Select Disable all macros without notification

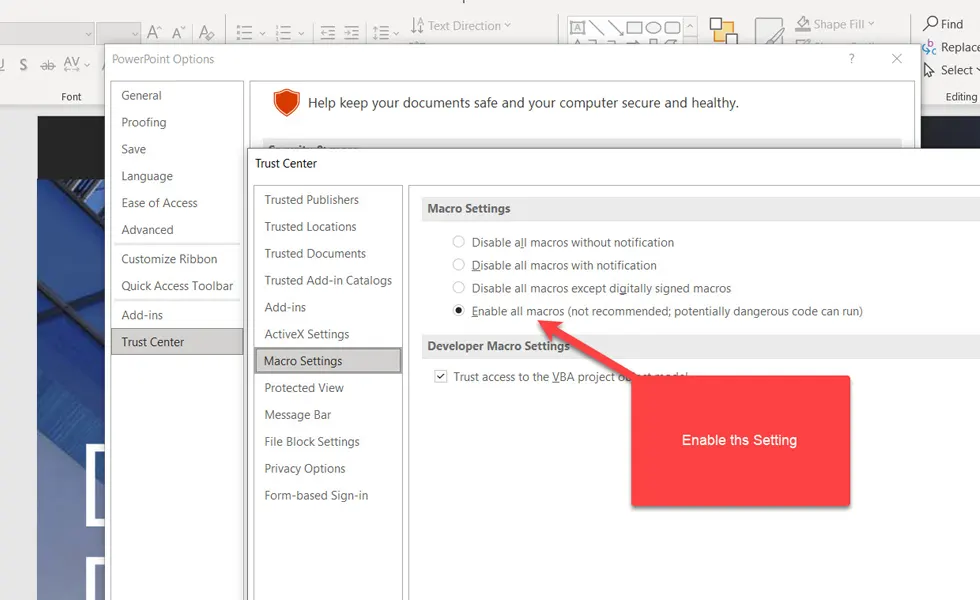[459, 242]
